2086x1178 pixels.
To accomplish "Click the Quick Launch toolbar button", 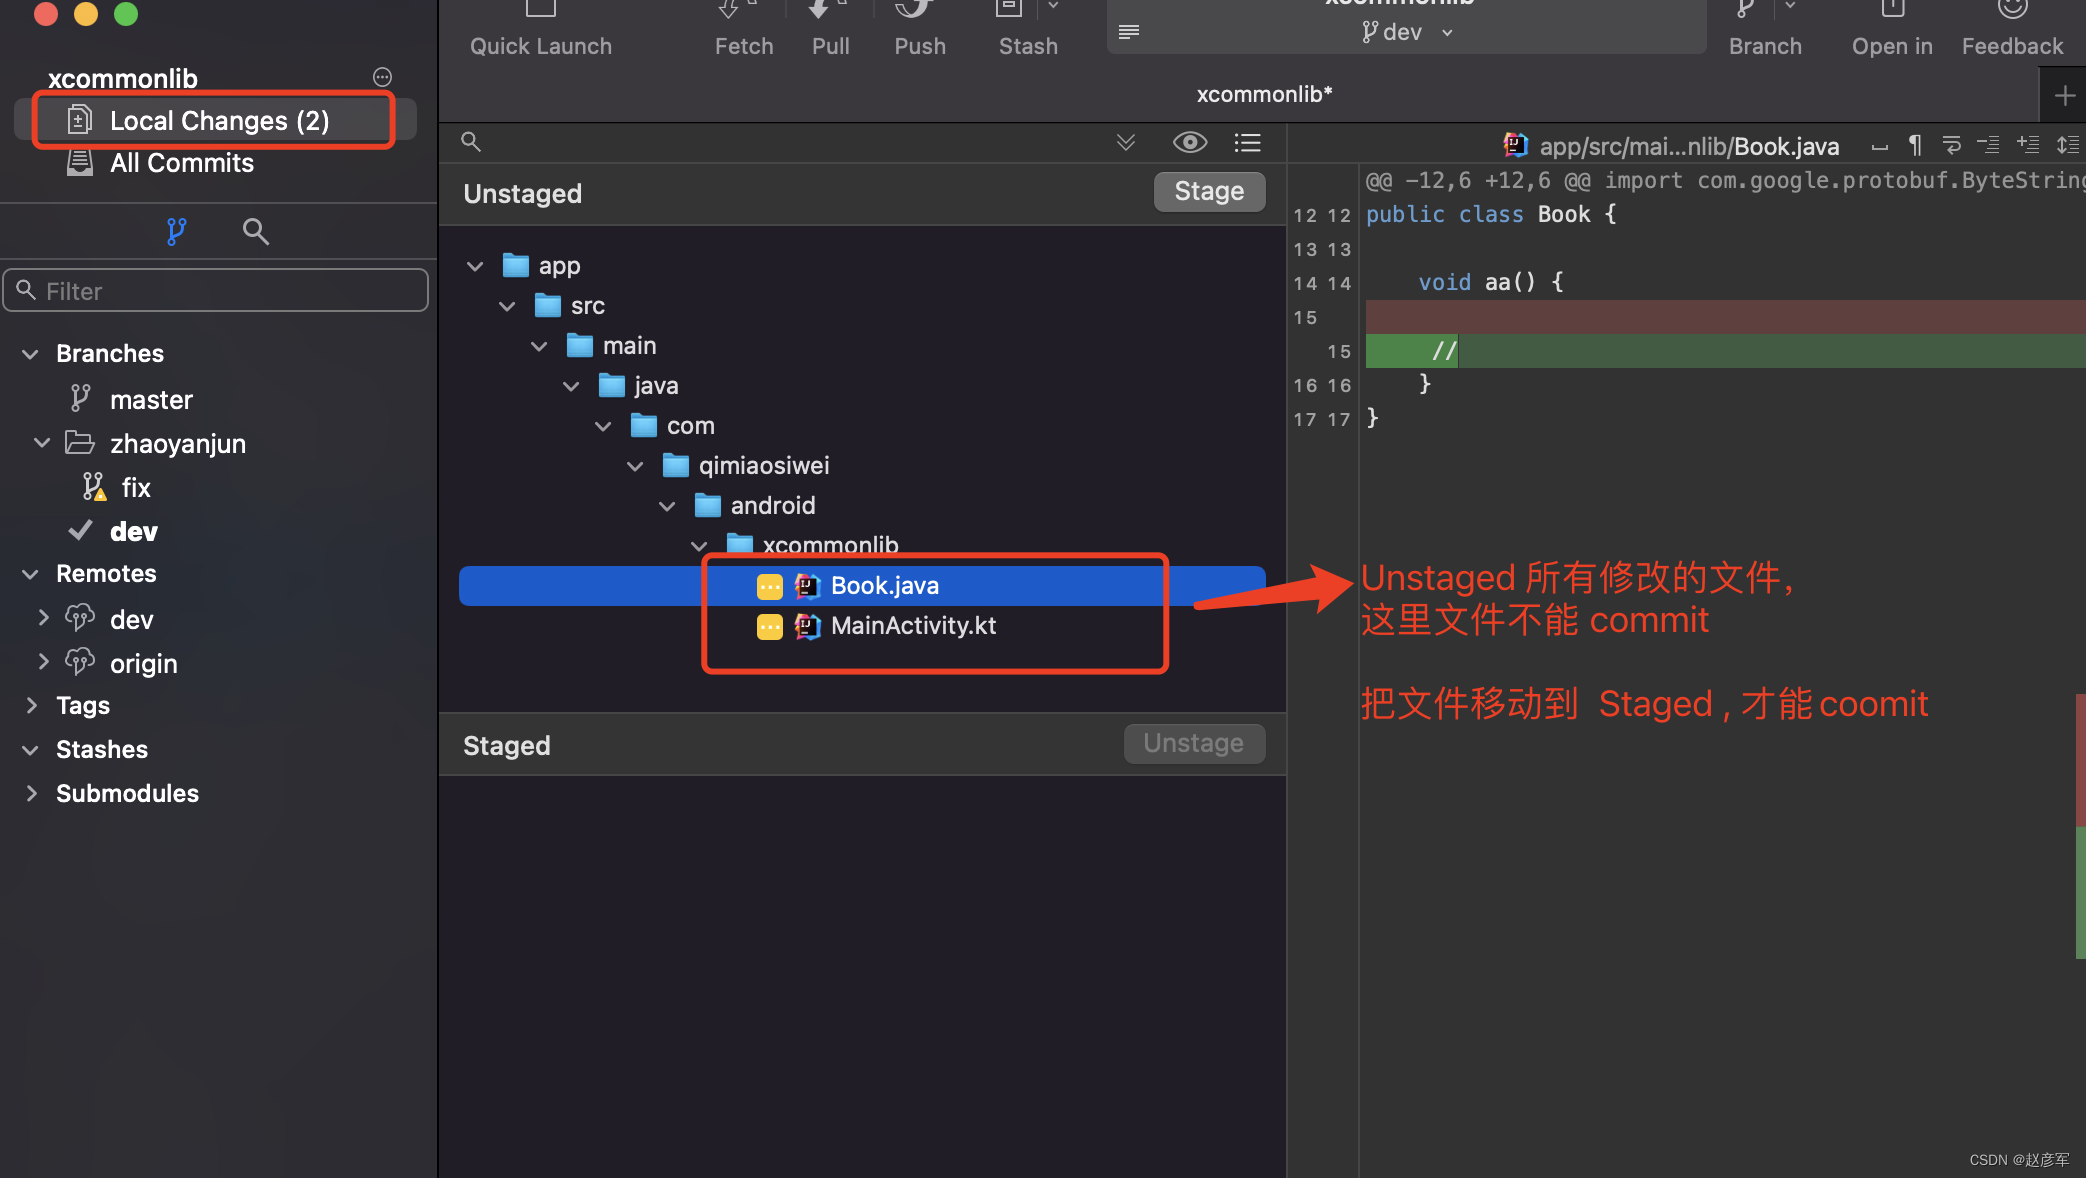I will [x=541, y=29].
